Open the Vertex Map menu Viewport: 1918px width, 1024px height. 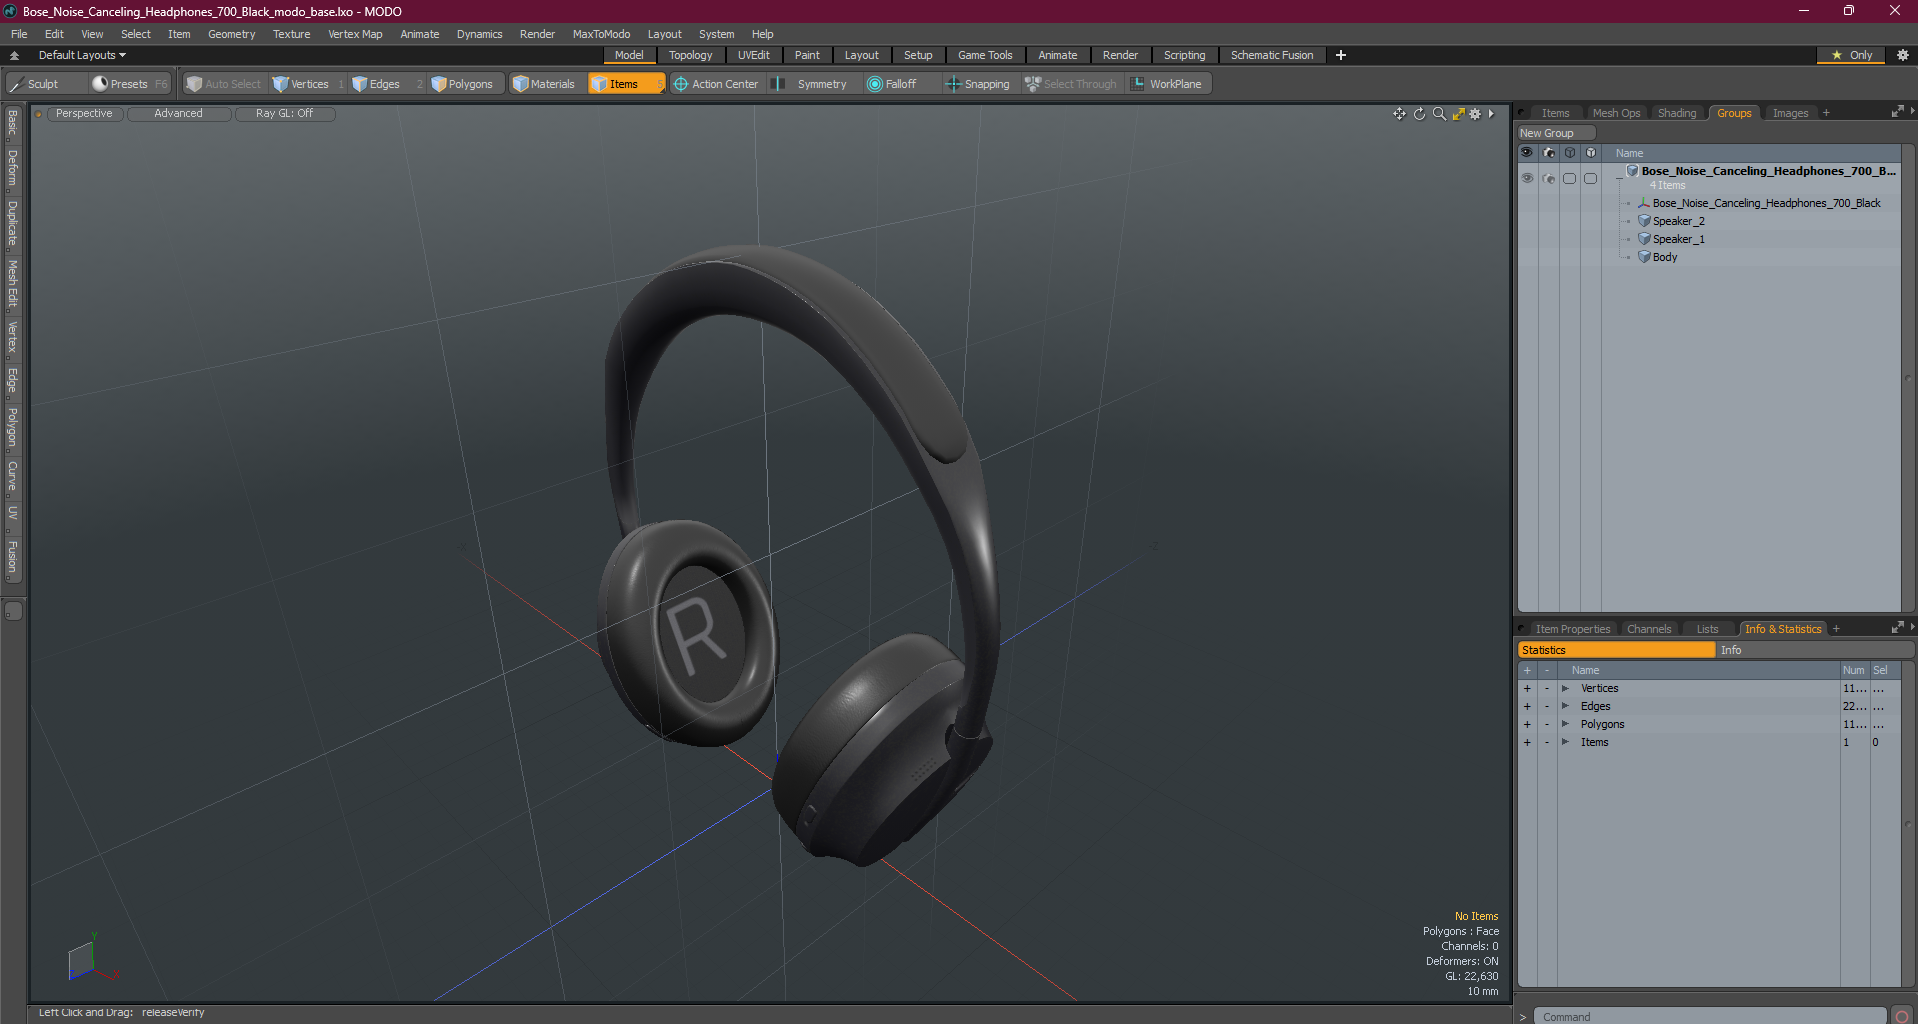click(355, 34)
